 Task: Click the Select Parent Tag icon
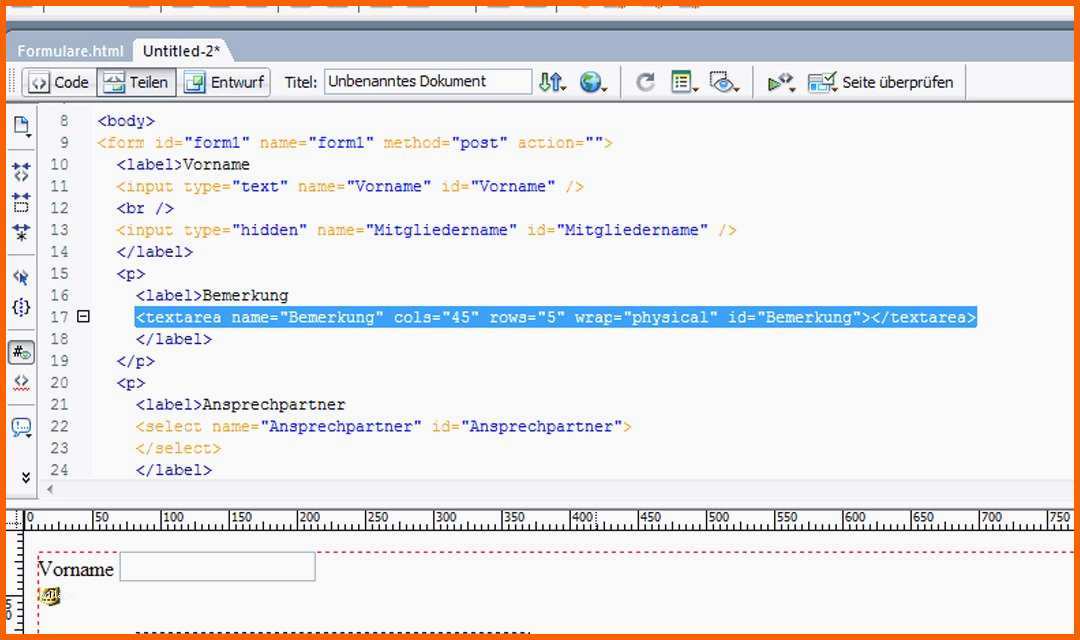coord(21,276)
